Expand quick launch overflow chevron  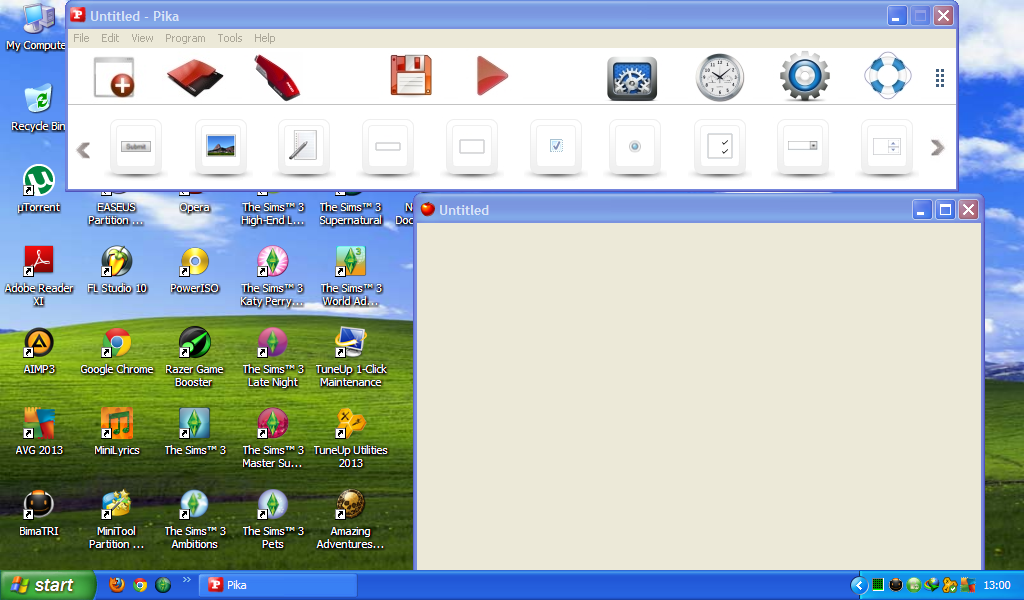(x=186, y=580)
